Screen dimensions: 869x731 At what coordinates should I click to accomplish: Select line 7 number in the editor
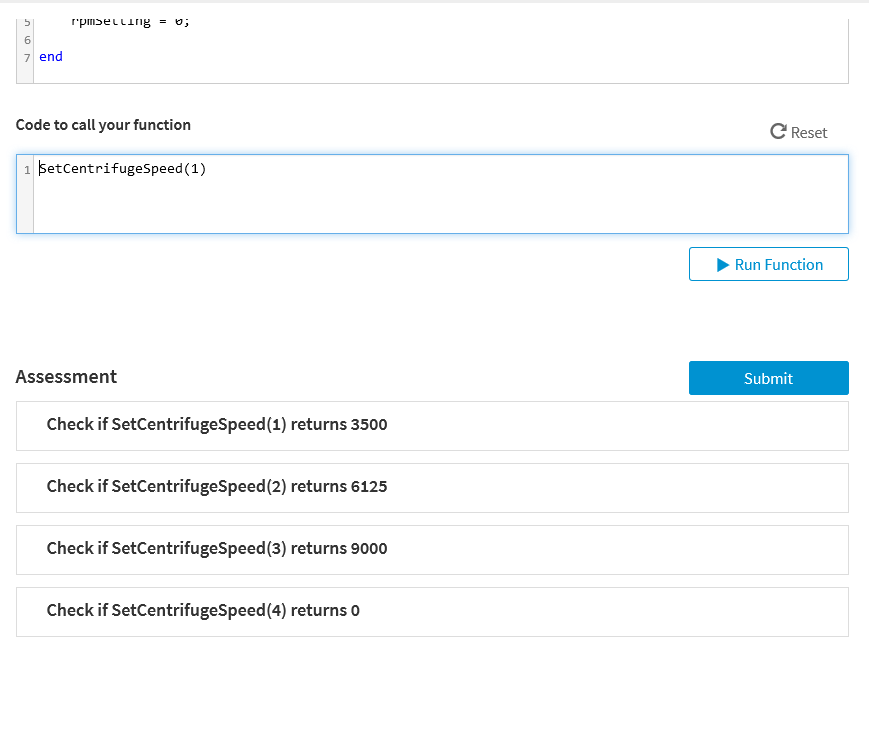[x=26, y=56]
